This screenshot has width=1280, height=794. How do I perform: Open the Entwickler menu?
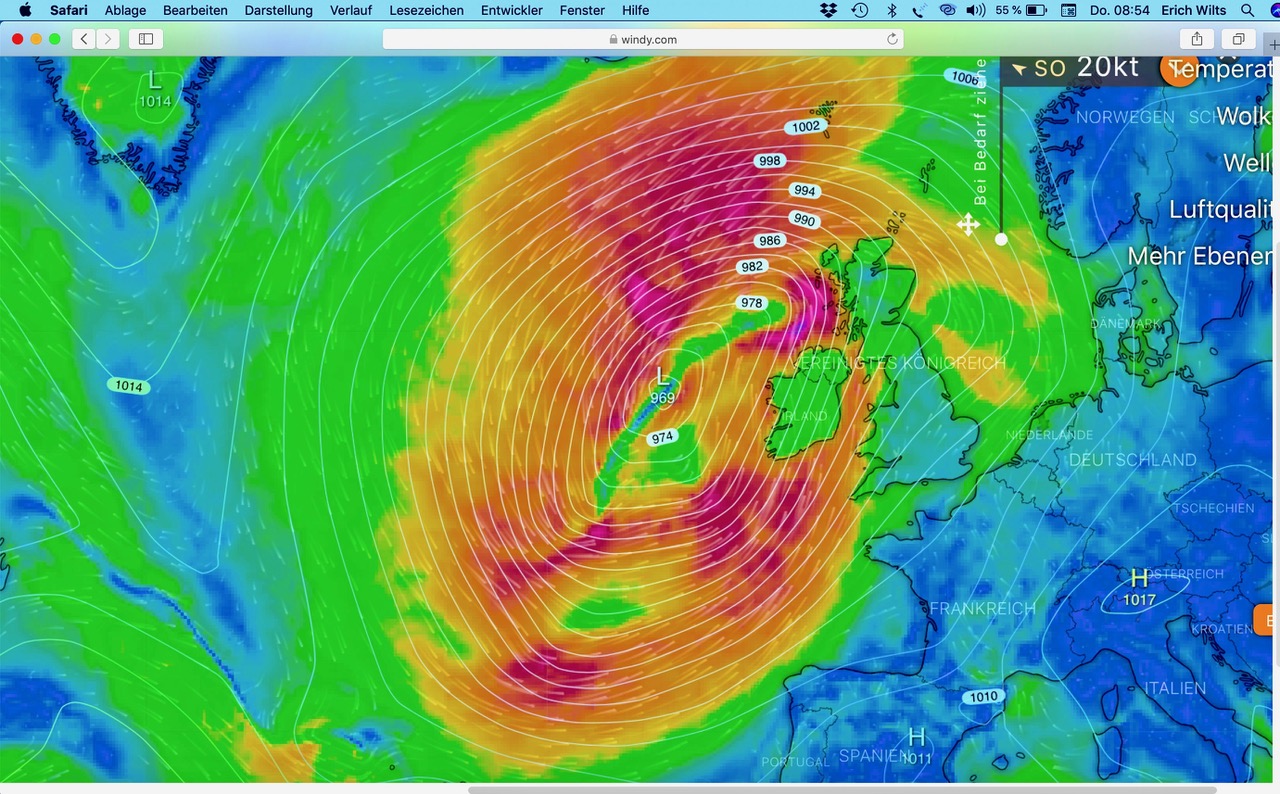click(x=511, y=10)
